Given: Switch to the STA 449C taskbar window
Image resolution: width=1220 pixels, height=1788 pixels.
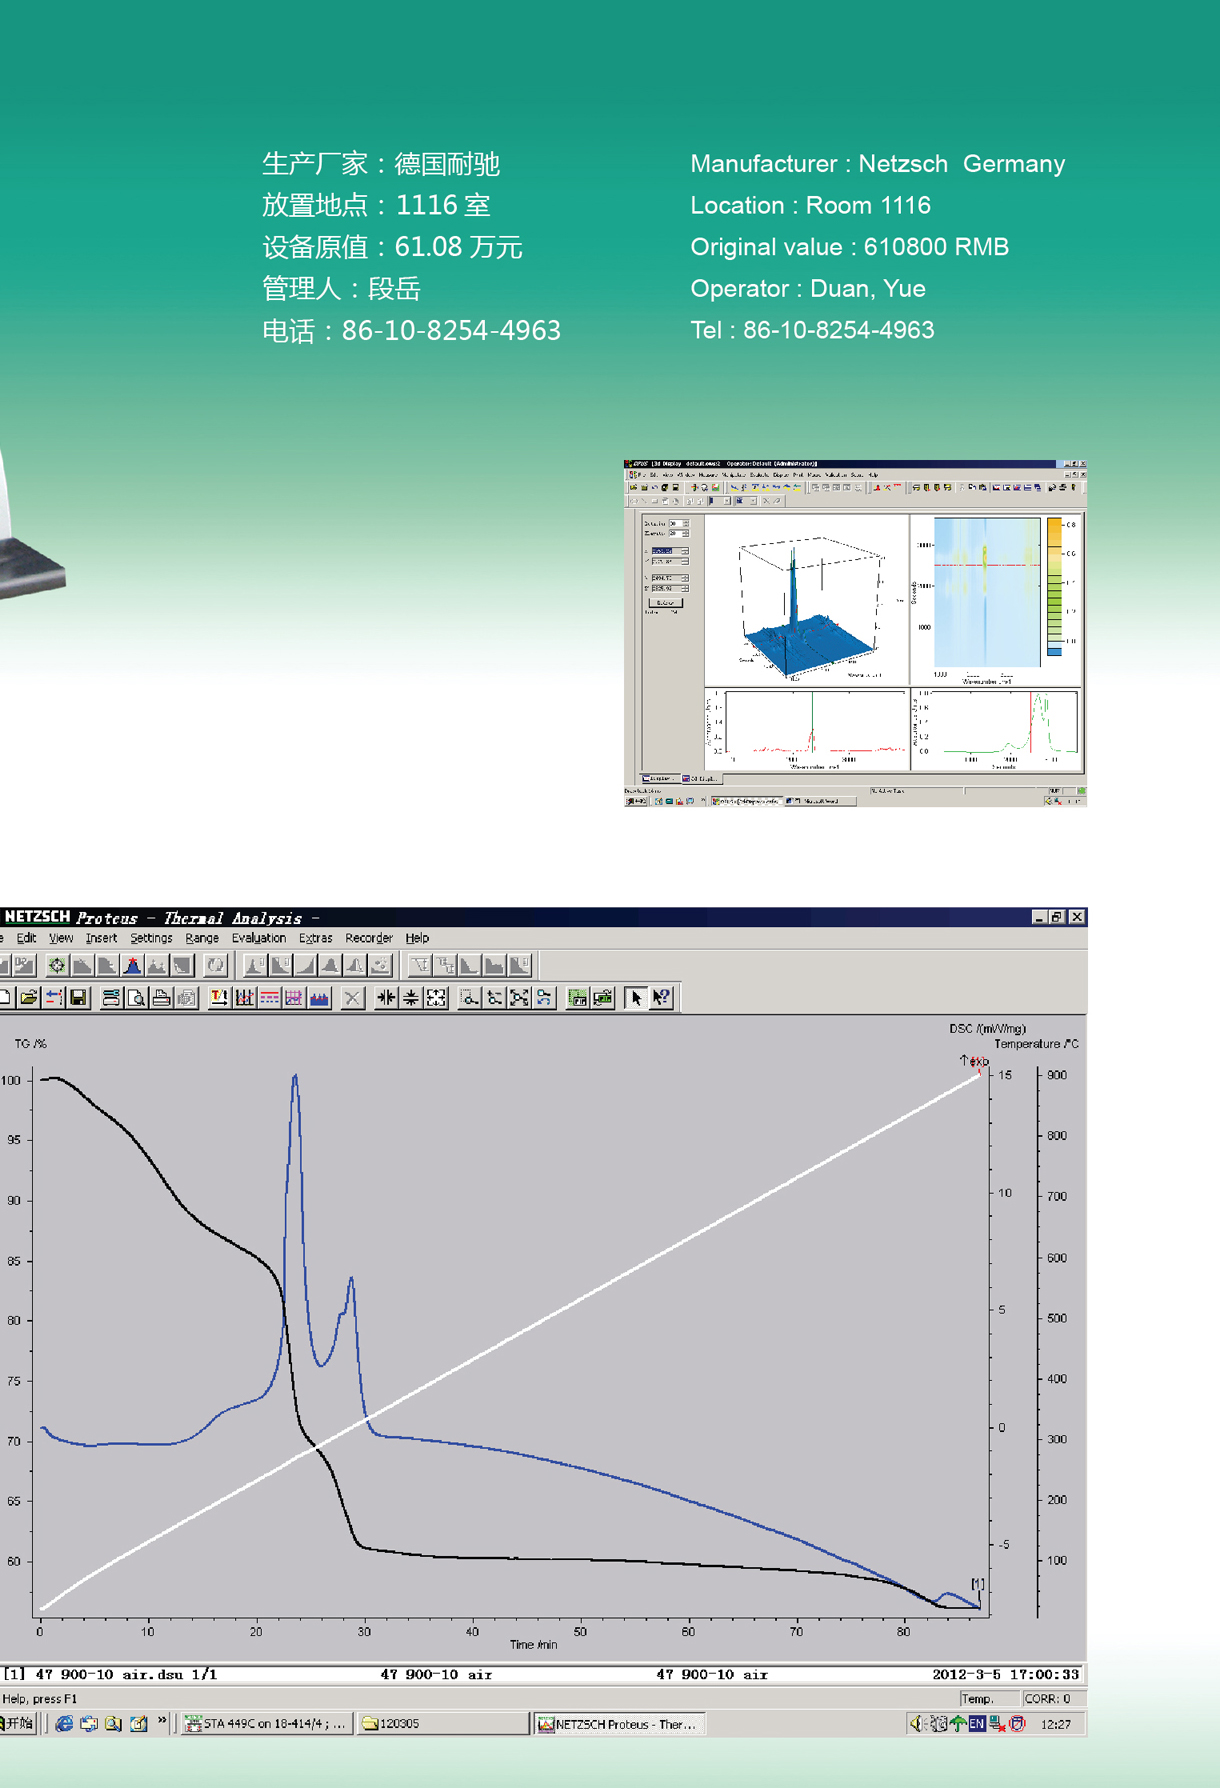Looking at the screenshot, I should (267, 1723).
